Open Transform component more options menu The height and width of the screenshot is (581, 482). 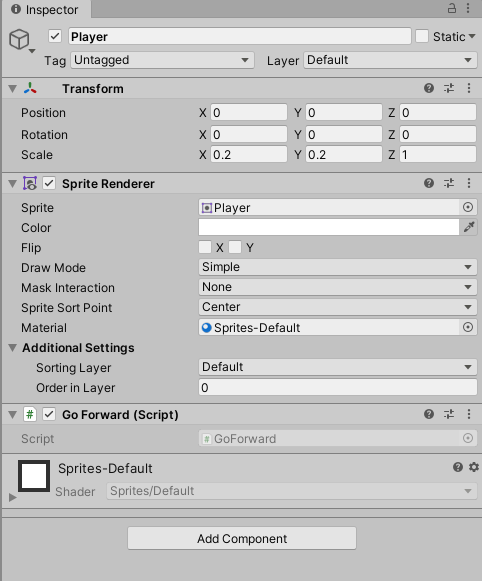pos(469,88)
